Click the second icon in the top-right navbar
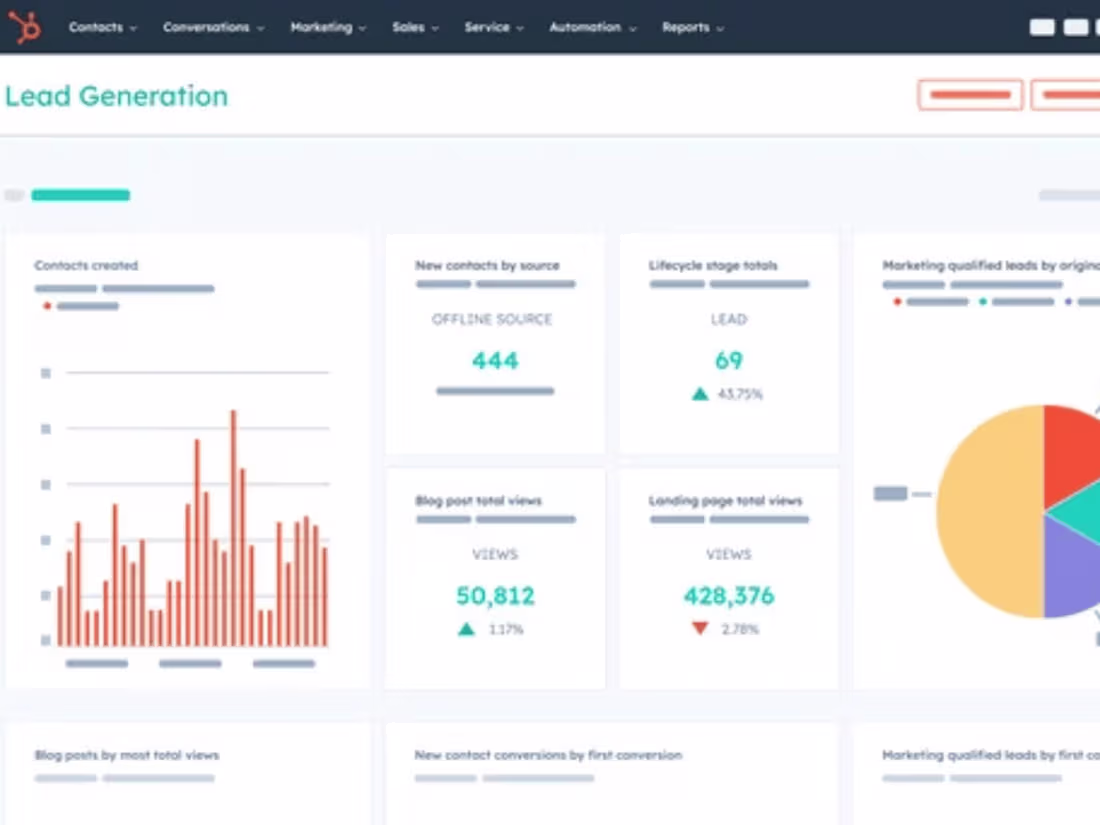Screen dimensions: 1100x825 1075,26
